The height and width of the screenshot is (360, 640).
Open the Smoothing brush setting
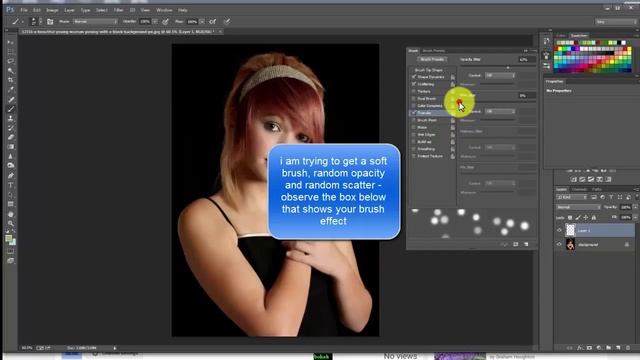pyautogui.click(x=426, y=149)
